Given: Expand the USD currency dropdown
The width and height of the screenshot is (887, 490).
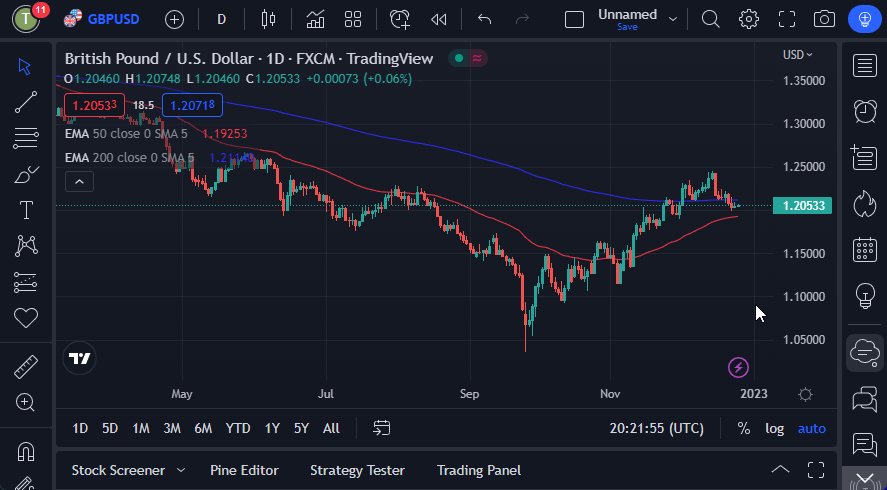Looking at the screenshot, I should pyautogui.click(x=797, y=55).
